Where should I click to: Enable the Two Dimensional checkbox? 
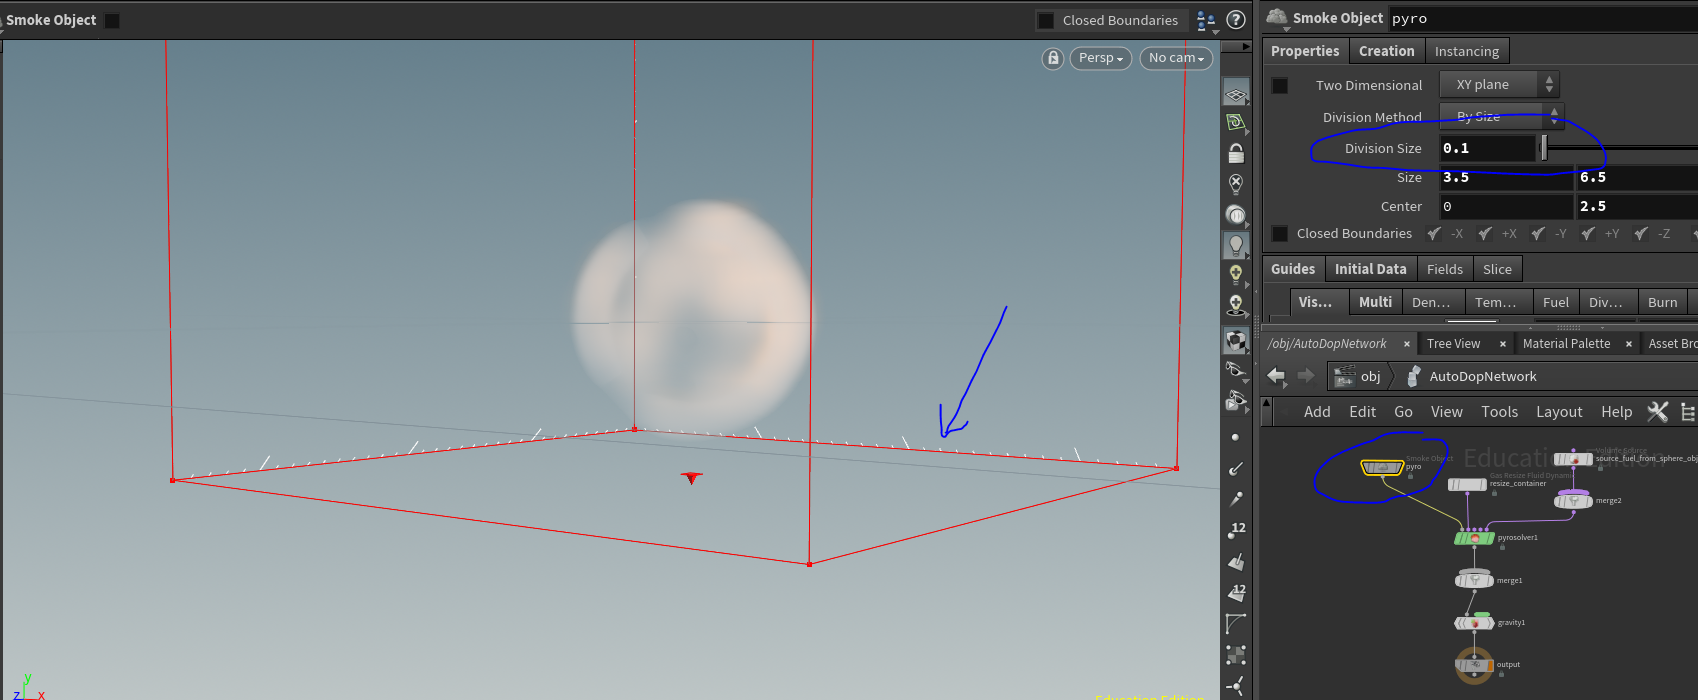(x=1279, y=85)
